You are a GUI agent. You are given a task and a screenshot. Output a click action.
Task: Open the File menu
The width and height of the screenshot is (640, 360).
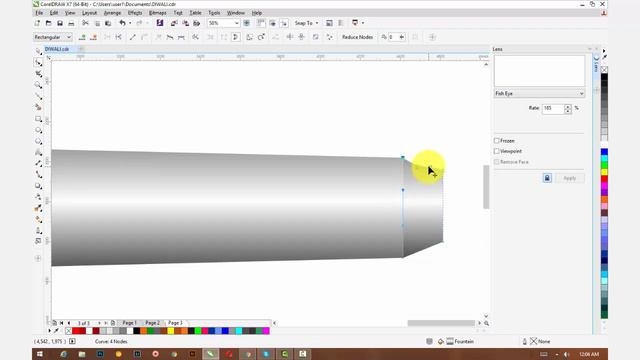click(39, 13)
